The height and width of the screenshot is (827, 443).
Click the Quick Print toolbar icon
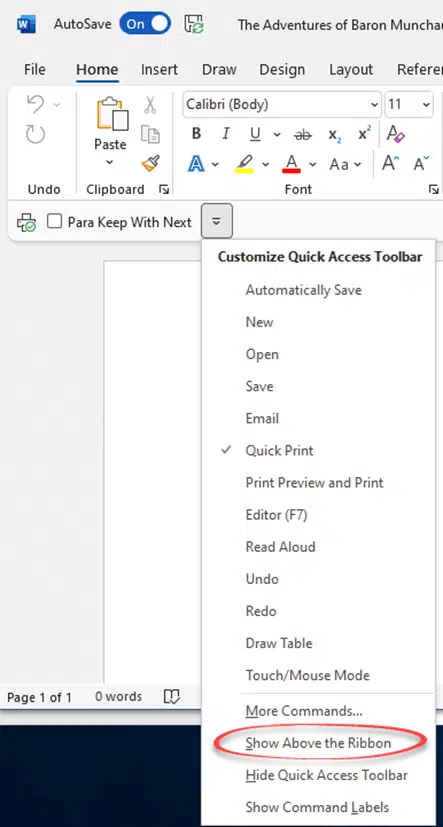pyautogui.click(x=26, y=223)
